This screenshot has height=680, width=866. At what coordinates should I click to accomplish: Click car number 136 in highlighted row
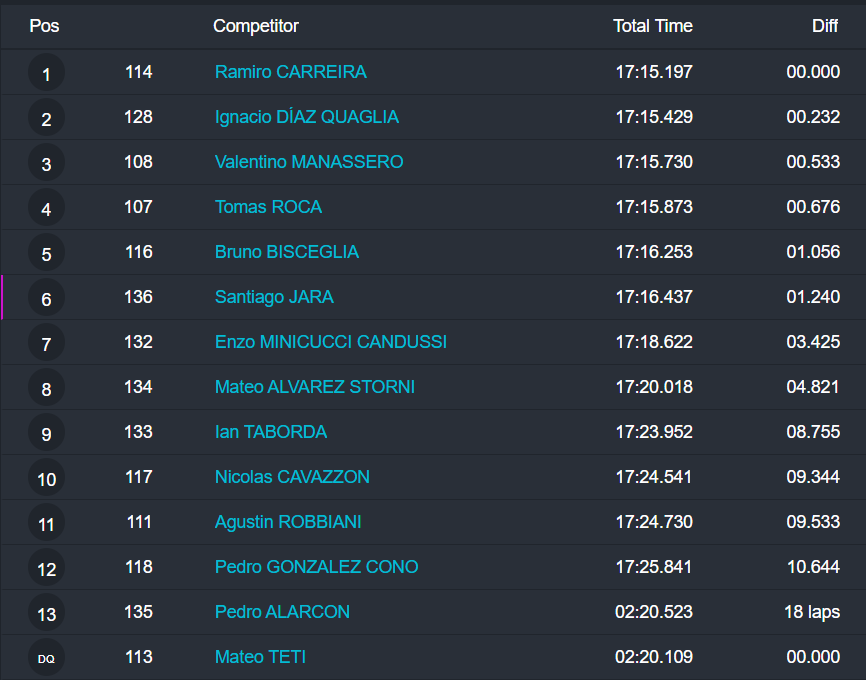(139, 297)
